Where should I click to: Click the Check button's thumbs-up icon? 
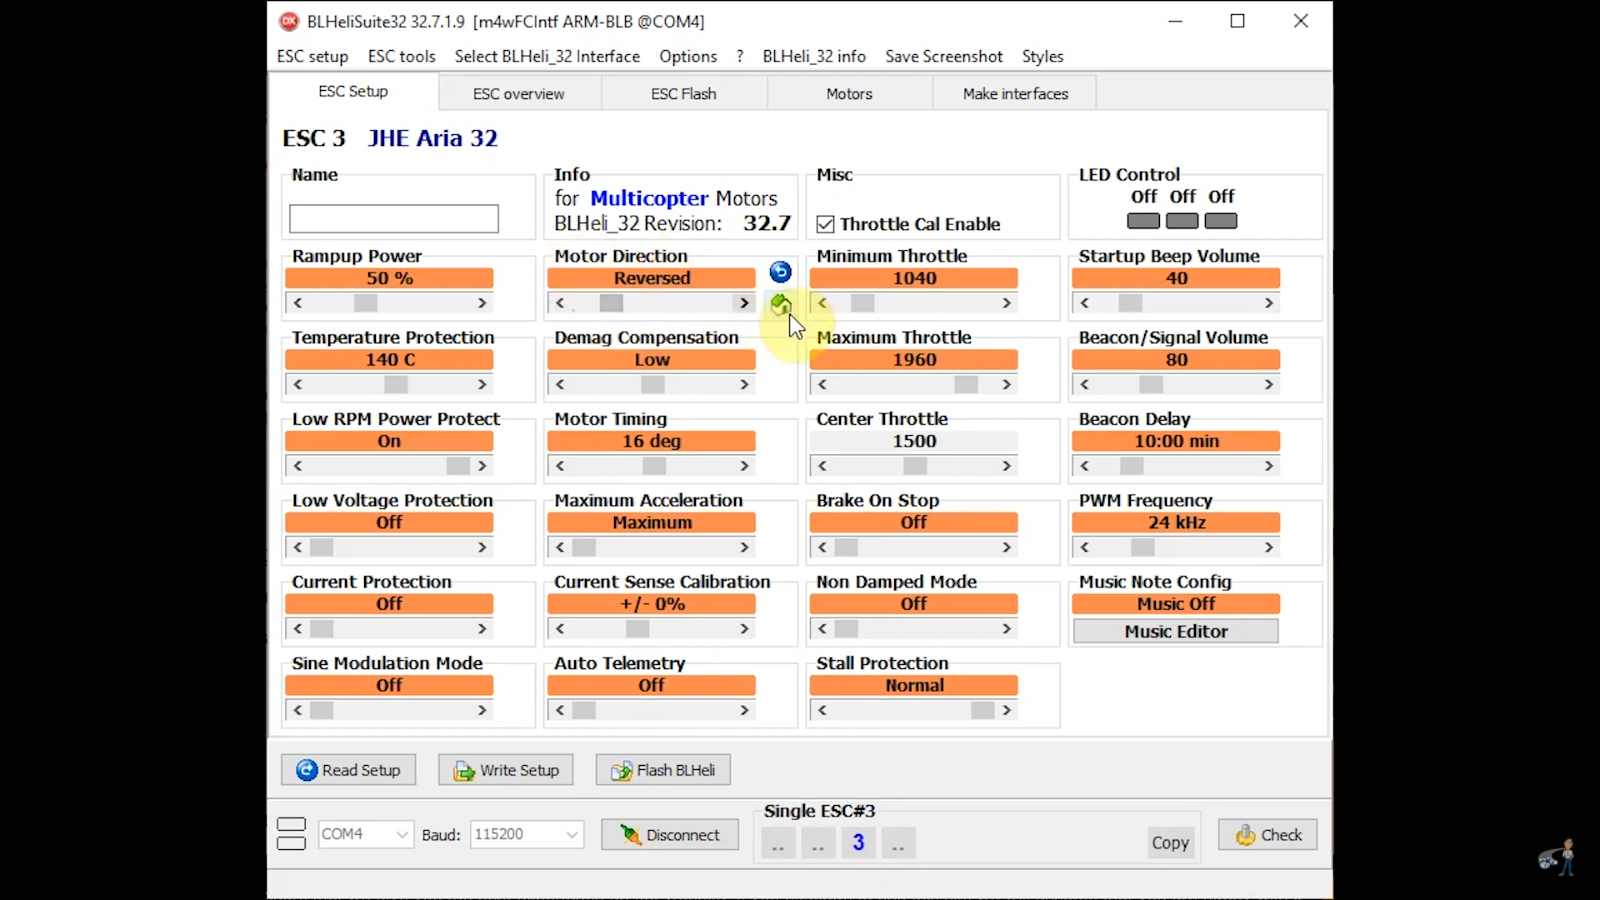[x=1243, y=835]
